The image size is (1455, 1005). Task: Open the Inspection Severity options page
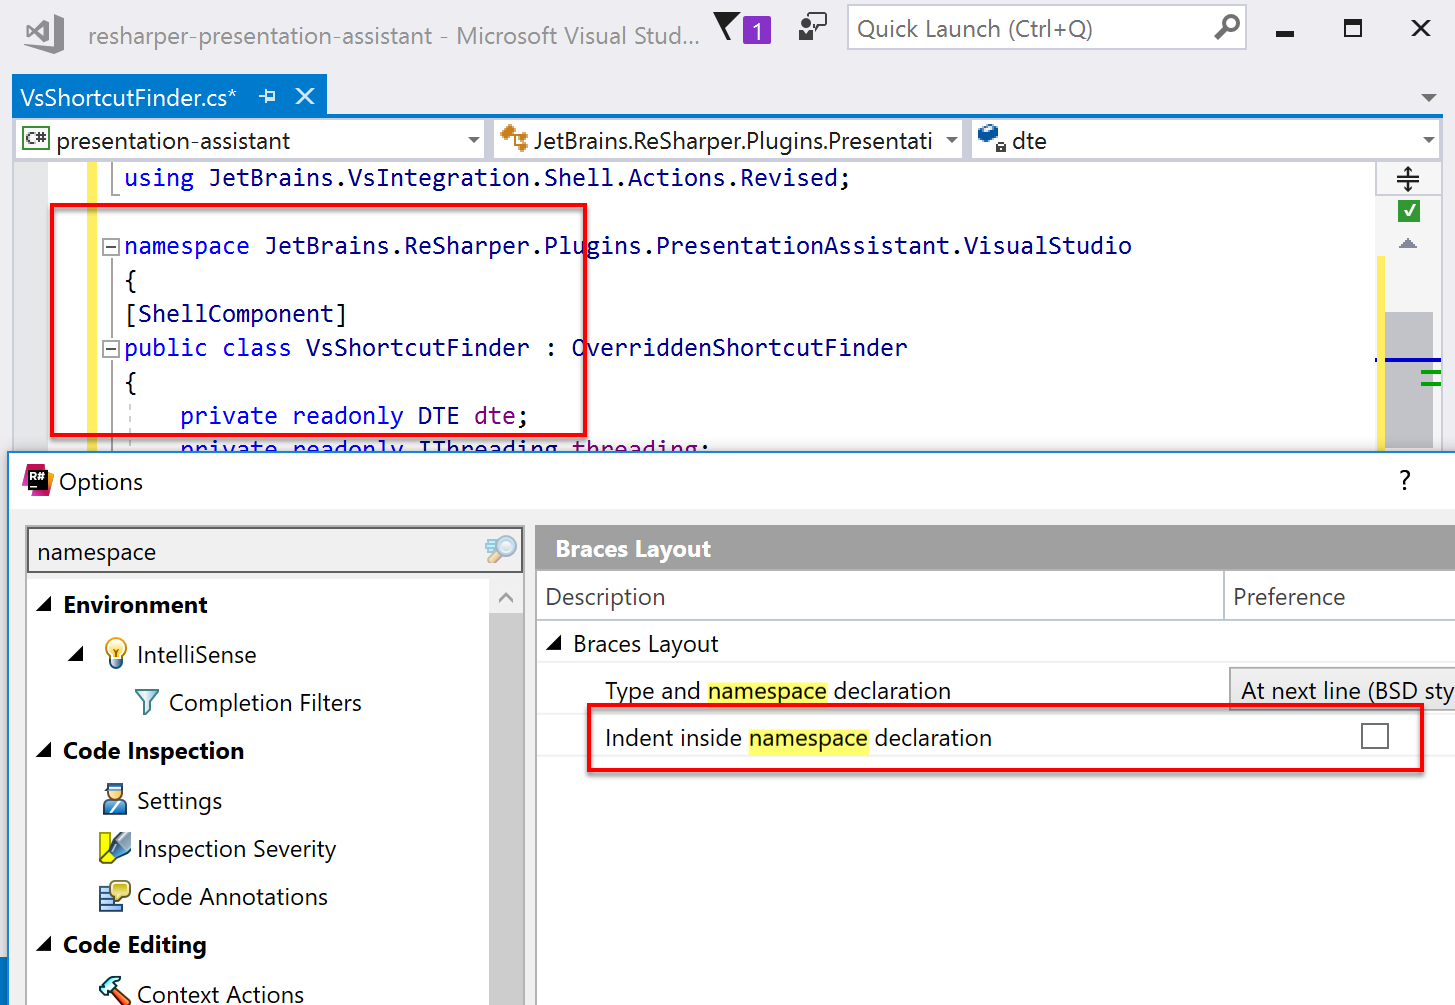[x=236, y=848]
